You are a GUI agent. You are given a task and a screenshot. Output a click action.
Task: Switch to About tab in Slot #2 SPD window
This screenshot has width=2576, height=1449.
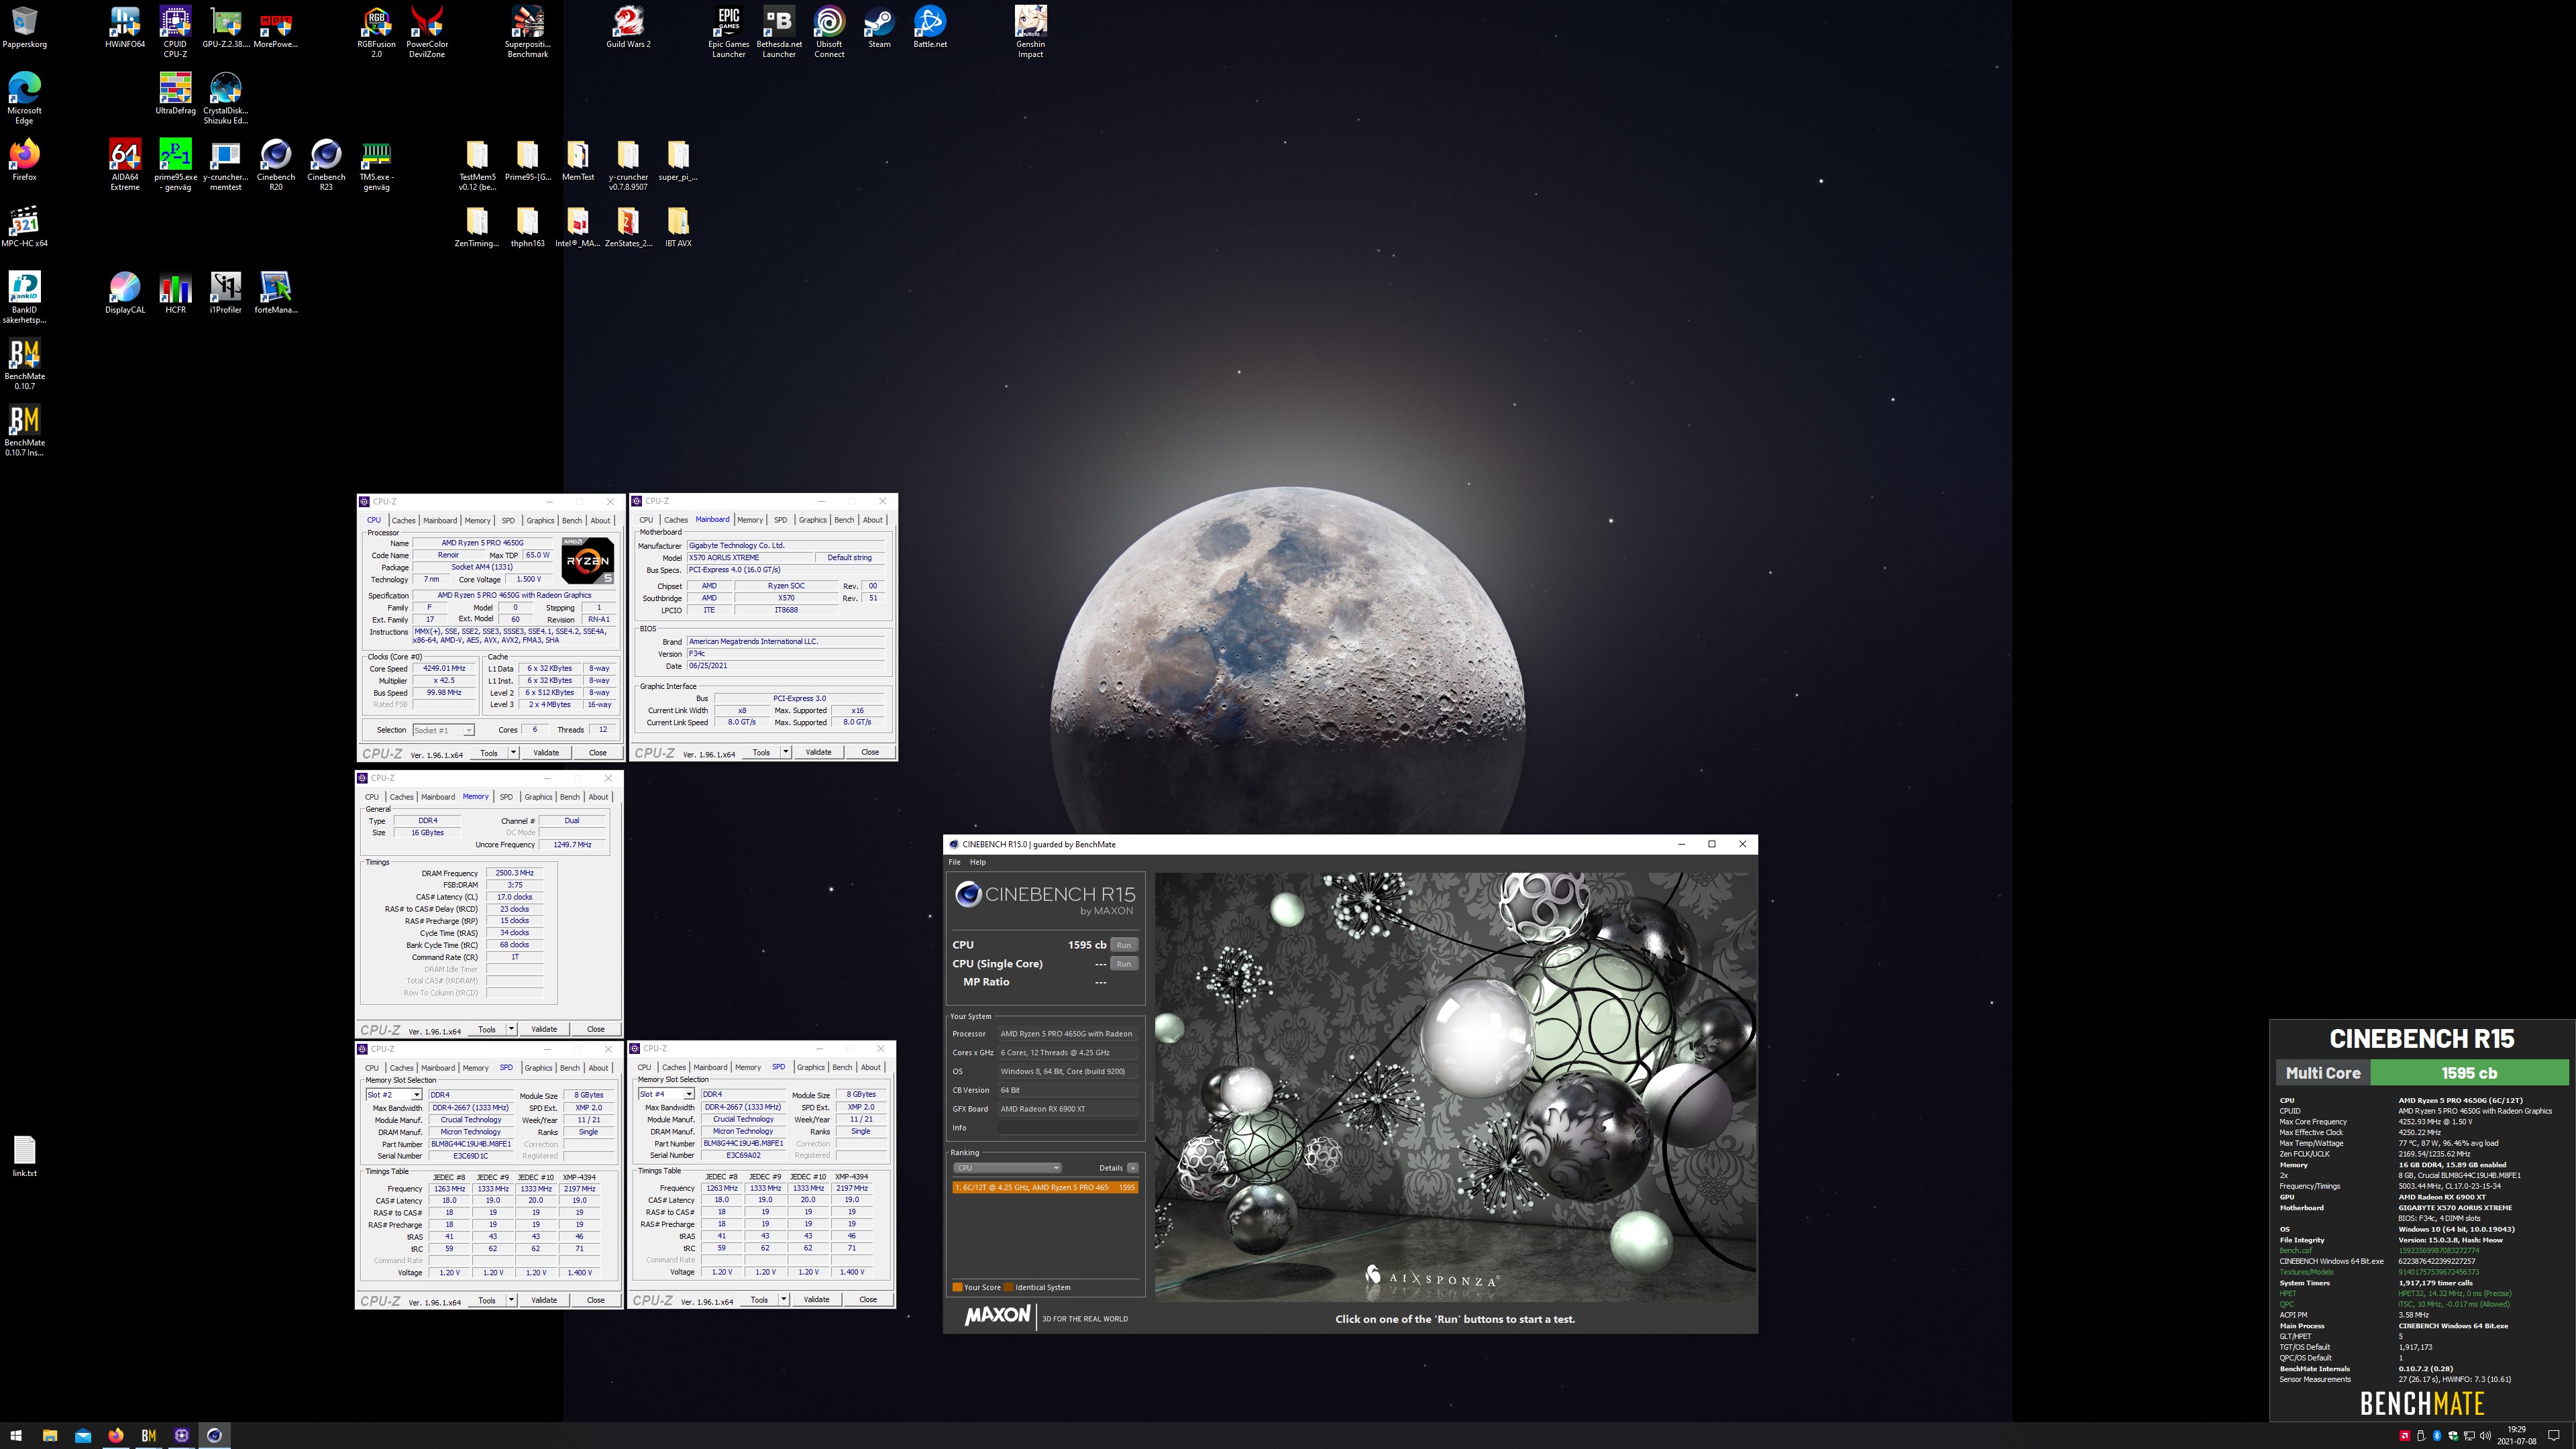click(598, 1067)
